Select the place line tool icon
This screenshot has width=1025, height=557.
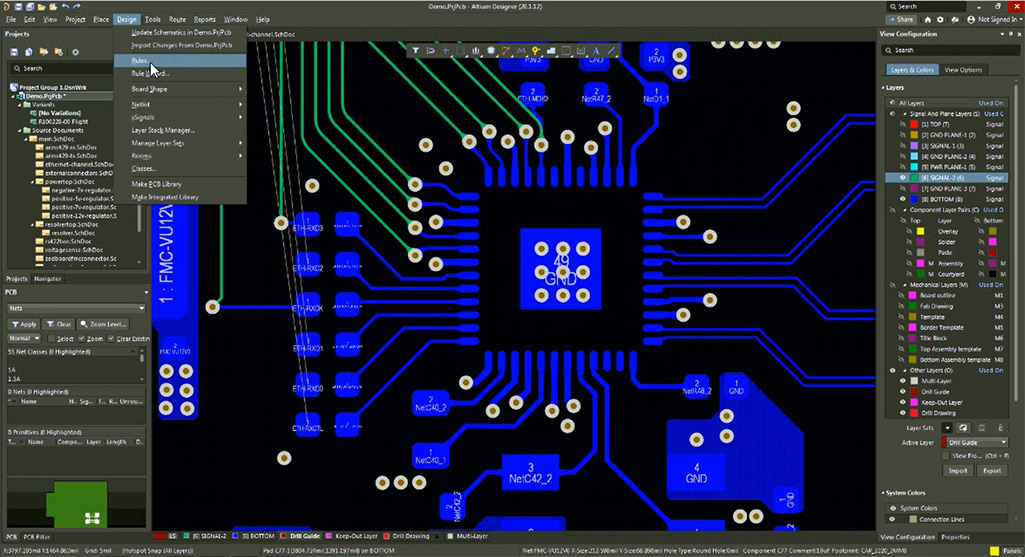point(611,50)
